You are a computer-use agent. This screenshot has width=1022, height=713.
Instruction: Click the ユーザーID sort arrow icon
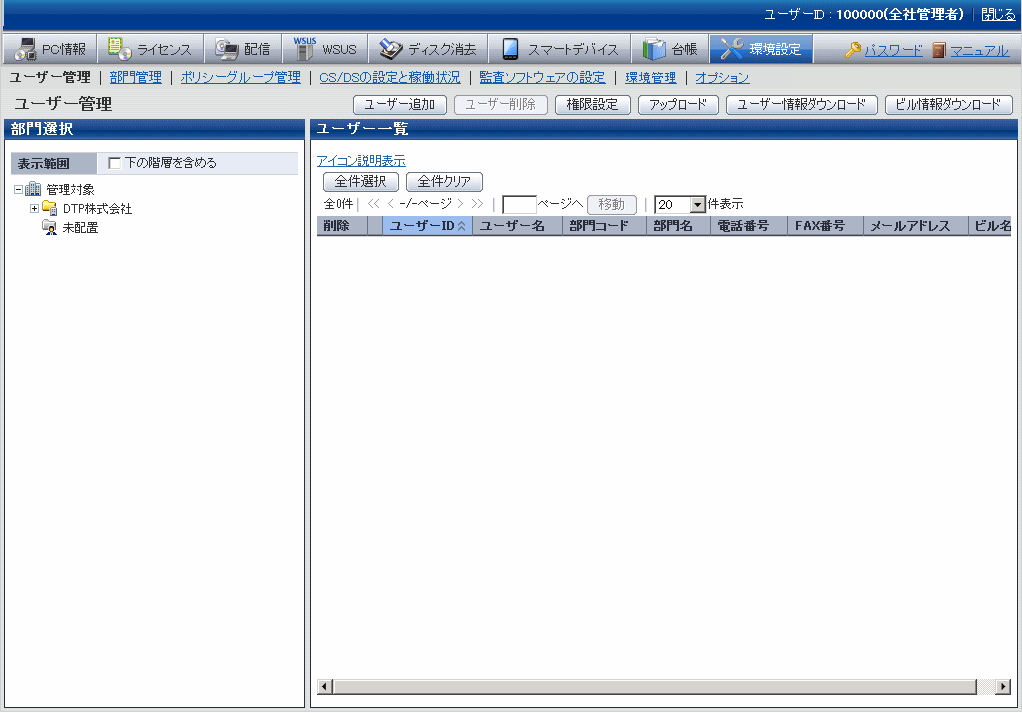tap(461, 226)
